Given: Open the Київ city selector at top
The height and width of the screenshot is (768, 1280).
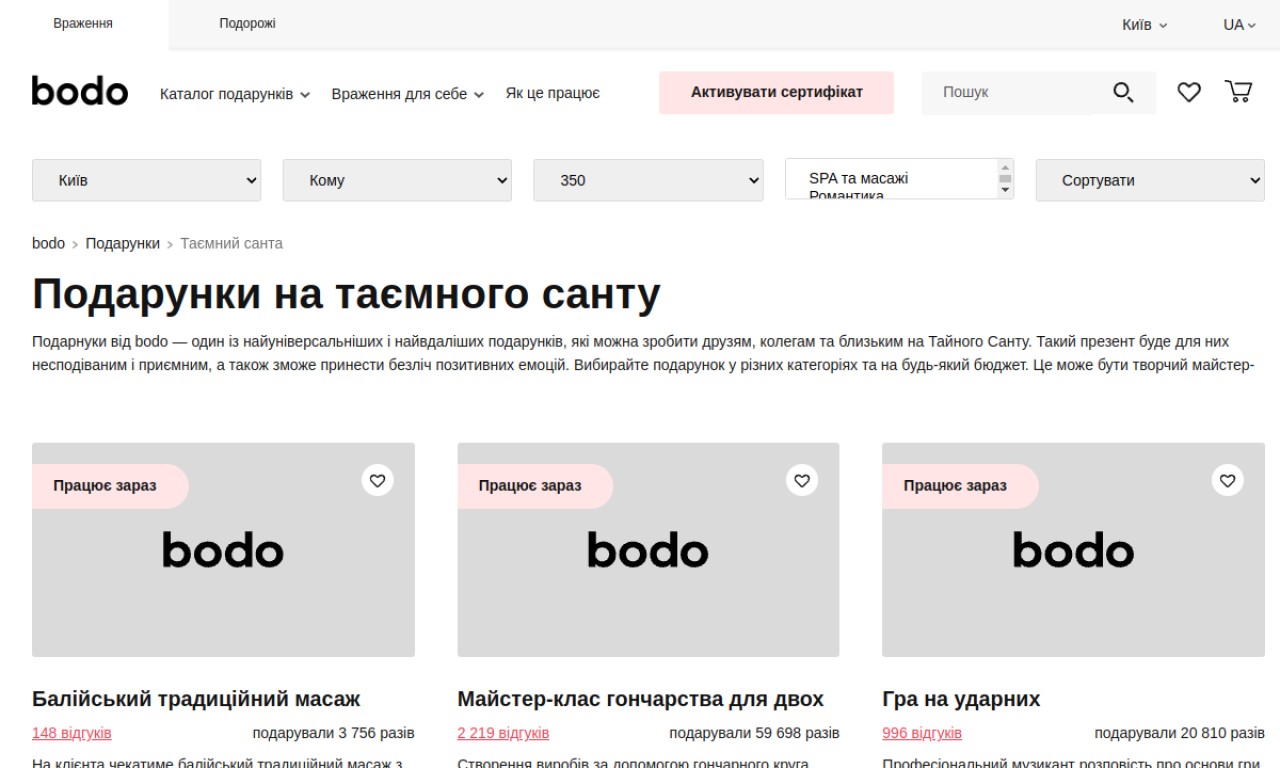Looking at the screenshot, I should point(1144,24).
